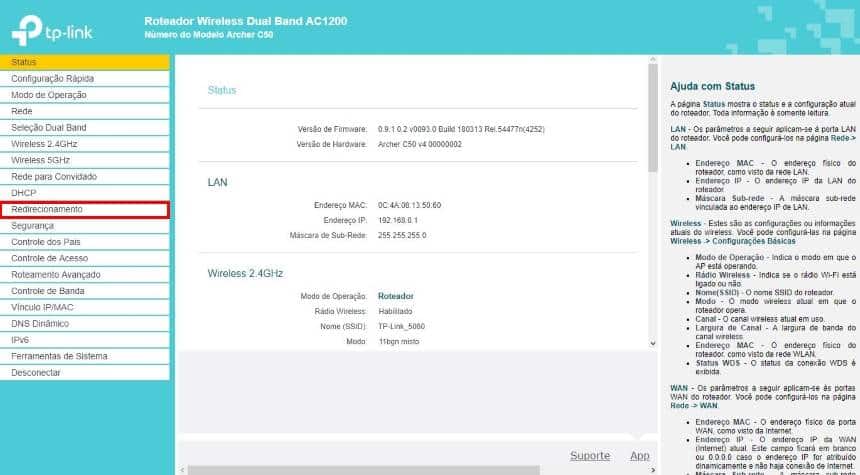Click the TP-Link logo
The width and height of the screenshot is (860, 475).
pyautogui.click(x=52, y=31)
